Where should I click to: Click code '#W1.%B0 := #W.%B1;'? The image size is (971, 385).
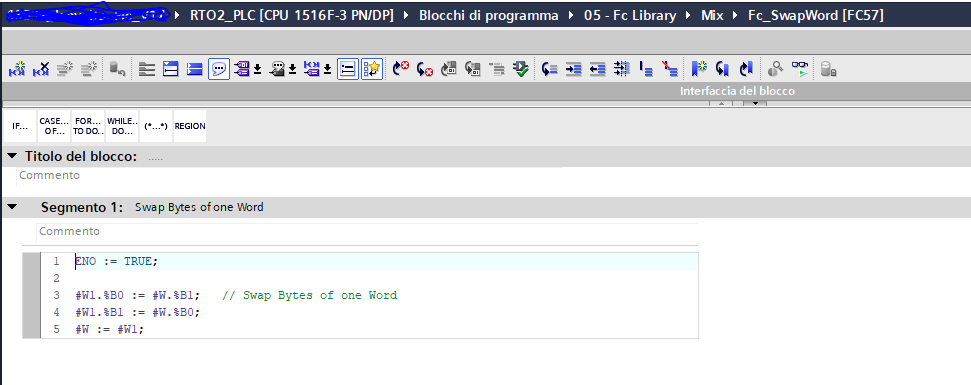137,295
